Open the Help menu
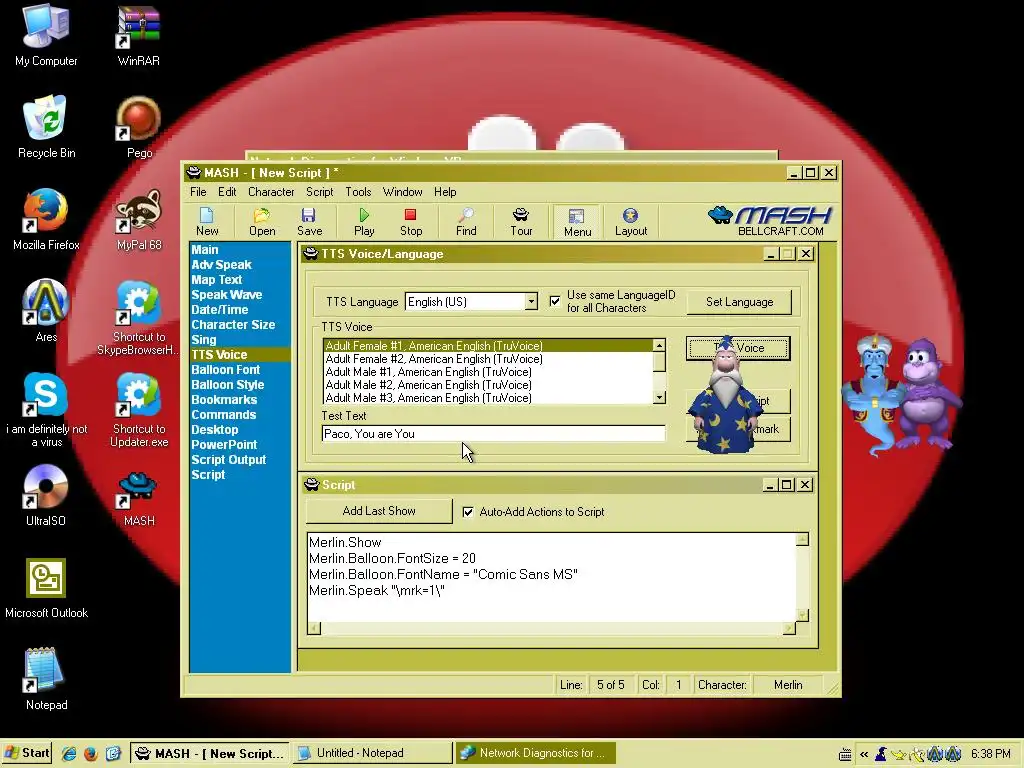This screenshot has width=1024, height=768. click(x=445, y=192)
